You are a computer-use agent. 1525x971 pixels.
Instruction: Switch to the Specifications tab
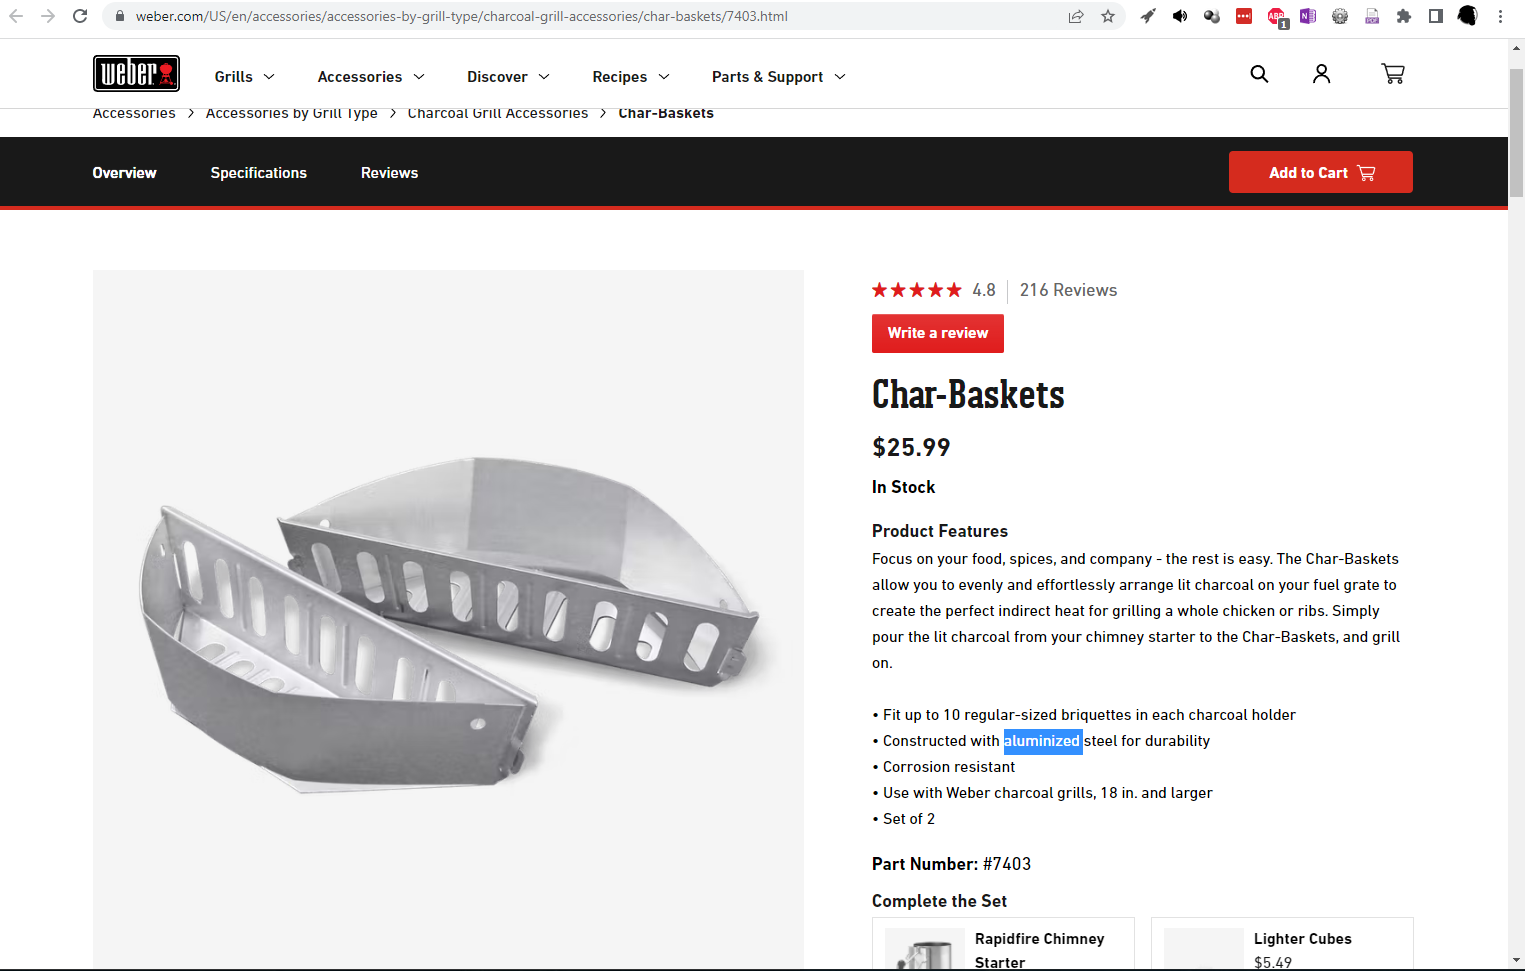click(258, 173)
